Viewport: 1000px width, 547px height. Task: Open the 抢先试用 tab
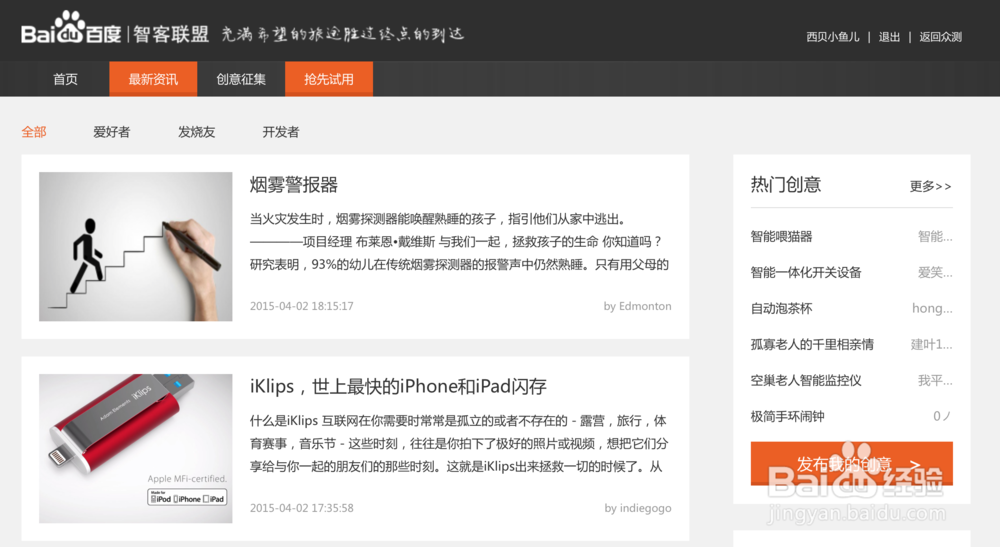pyautogui.click(x=329, y=79)
